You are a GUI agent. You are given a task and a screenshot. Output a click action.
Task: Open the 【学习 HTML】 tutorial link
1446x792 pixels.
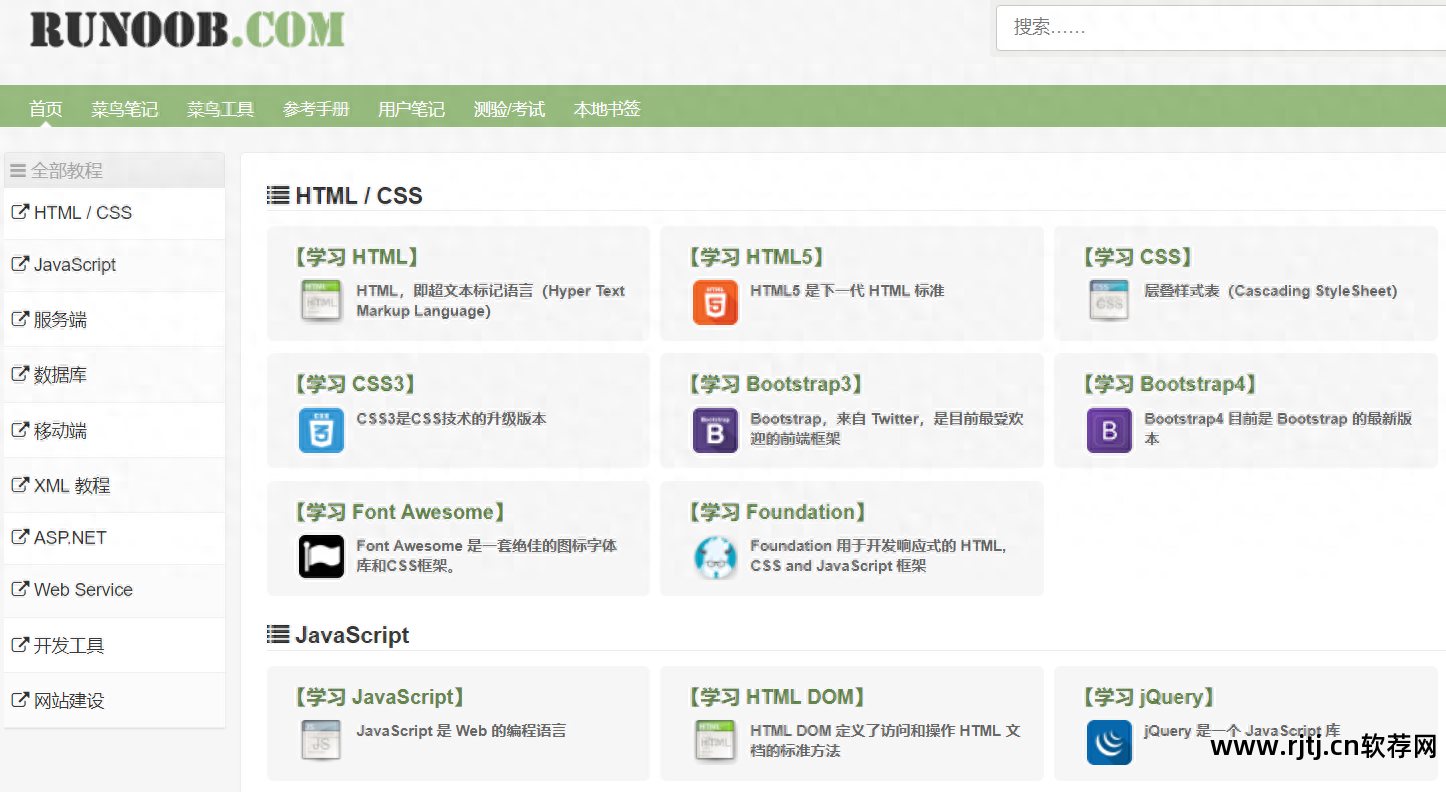point(356,257)
